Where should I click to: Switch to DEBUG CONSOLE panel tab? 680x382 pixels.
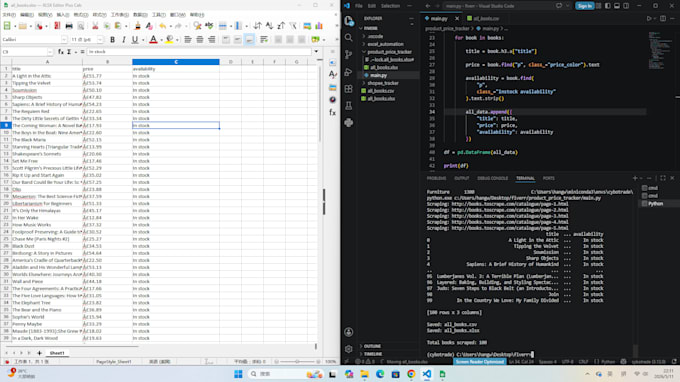coord(493,178)
